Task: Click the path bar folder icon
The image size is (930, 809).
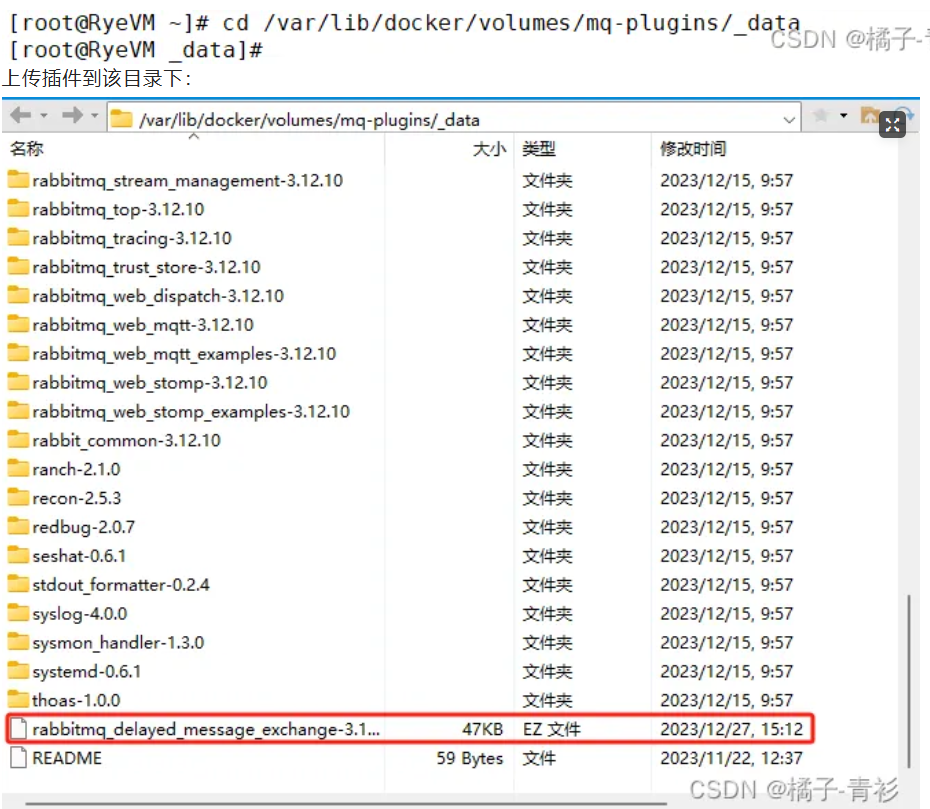Action: tap(122, 119)
